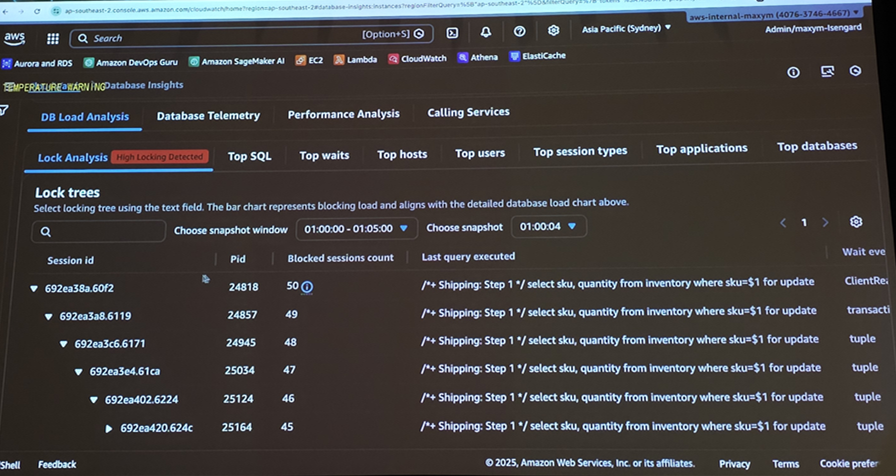The height and width of the screenshot is (476, 896).
Task: Open console settings gear in top bar
Action: coord(553,31)
